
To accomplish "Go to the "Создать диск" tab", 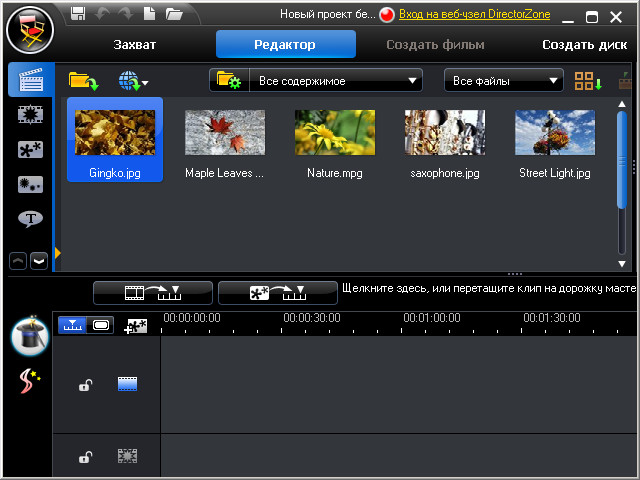I will 584,44.
